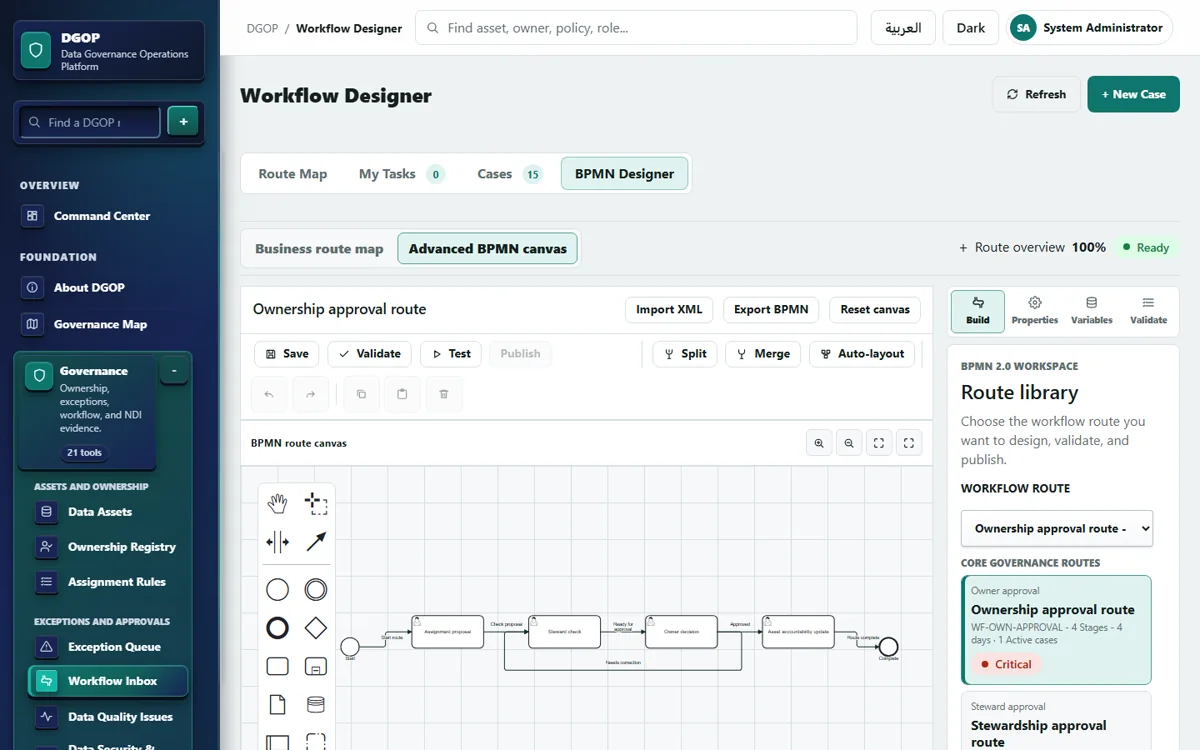Zoom in on the BPMN canvas
1200x750 pixels.
coord(819,443)
